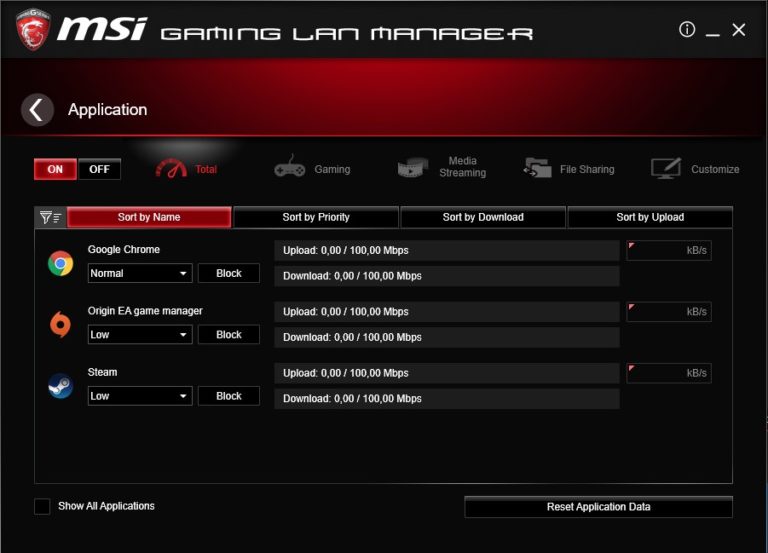
Task: Open Google Chrome priority dropdown set to Normal
Action: pos(140,273)
